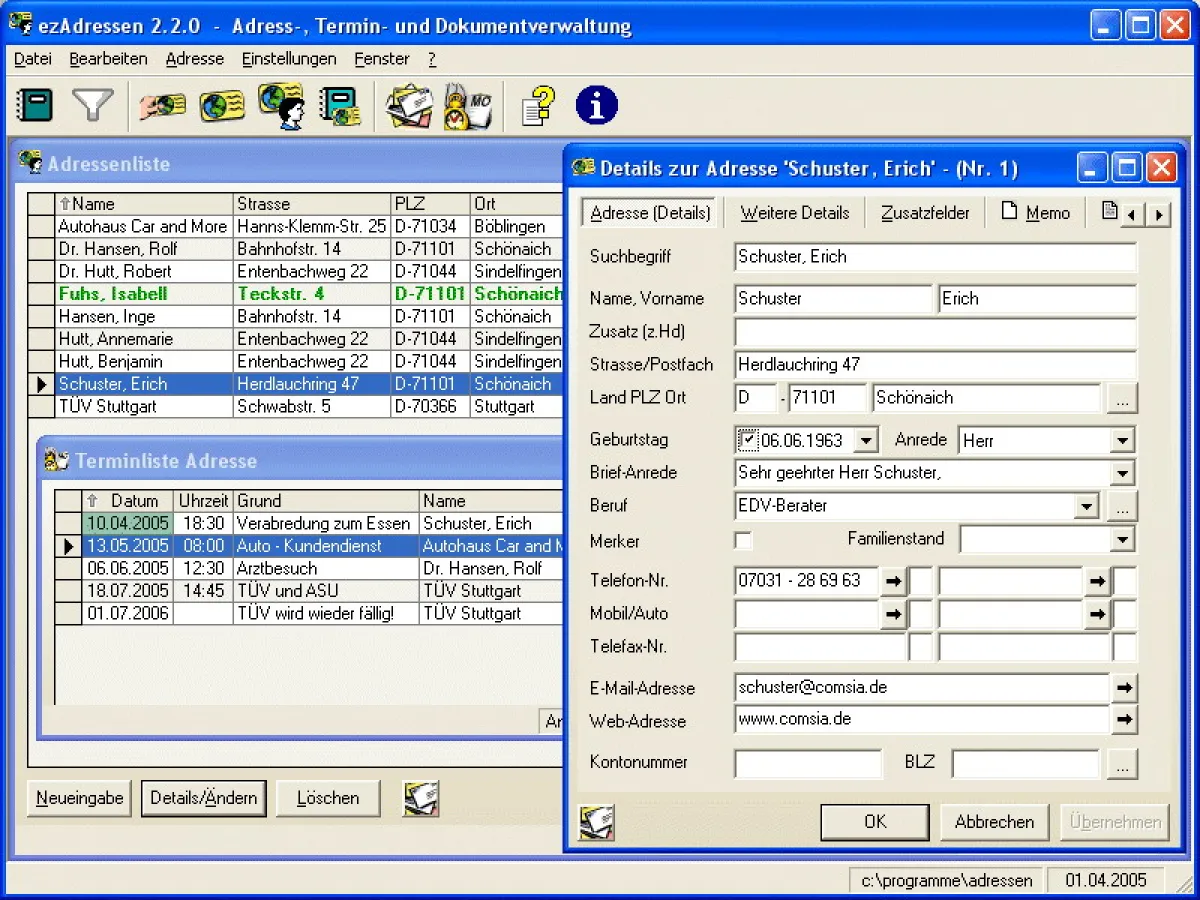Viewport: 1200px width, 900px height.
Task: Click the yellow question mark help icon
Action: (538, 105)
